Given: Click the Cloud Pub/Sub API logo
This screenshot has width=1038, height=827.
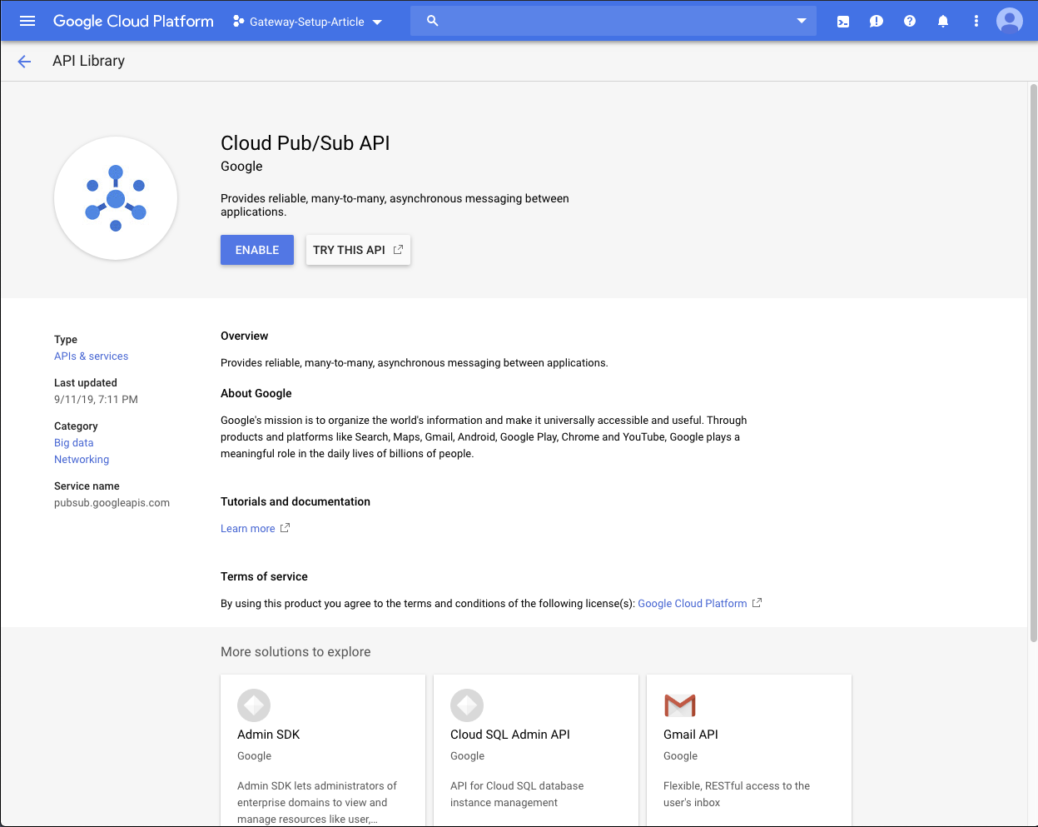Looking at the screenshot, I should [115, 198].
